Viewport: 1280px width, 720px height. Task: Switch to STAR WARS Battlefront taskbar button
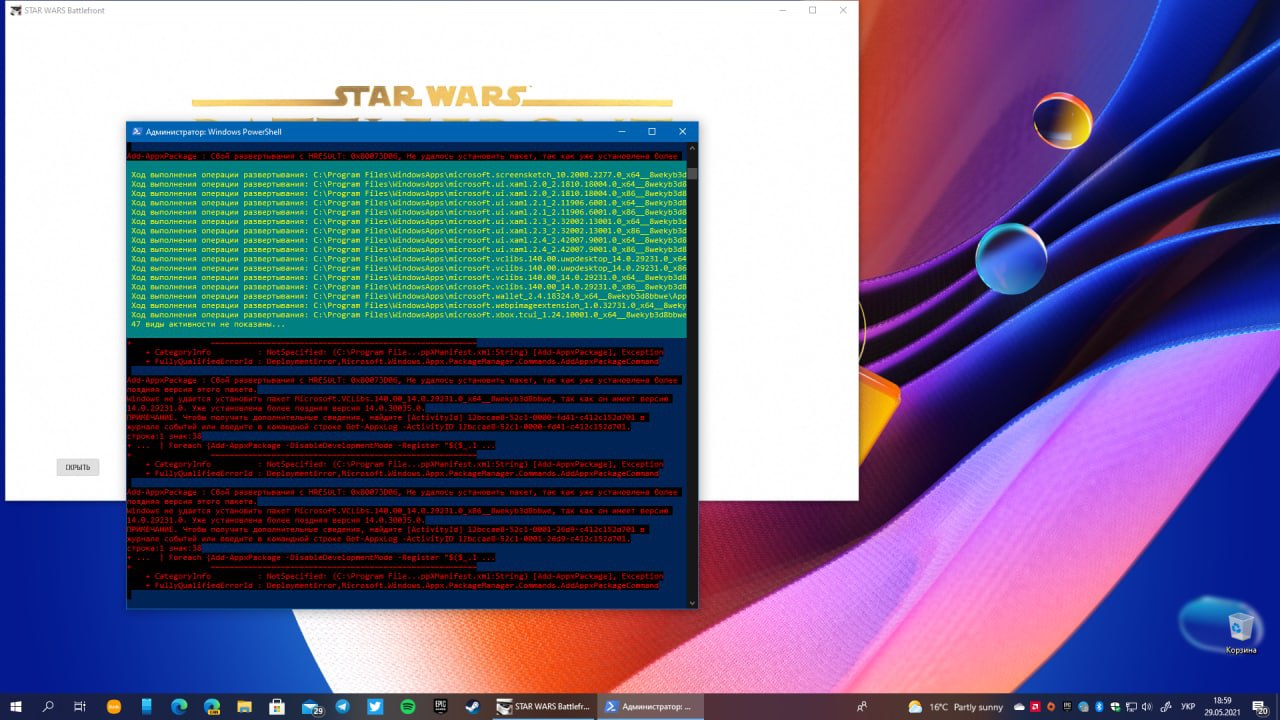[543, 706]
